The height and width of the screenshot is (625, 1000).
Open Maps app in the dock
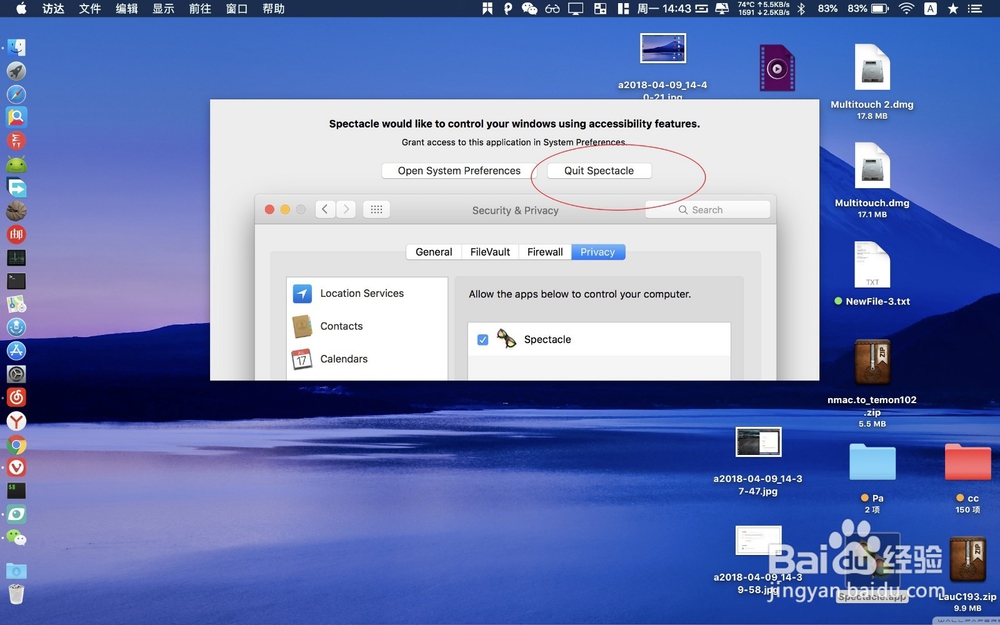[17, 304]
